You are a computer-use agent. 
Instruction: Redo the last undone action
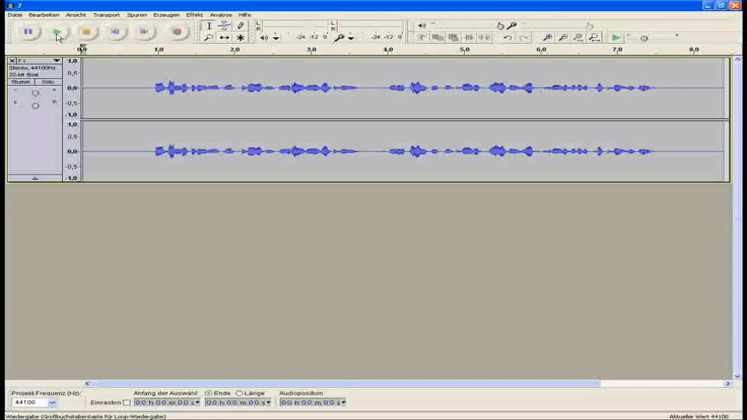(x=524, y=38)
